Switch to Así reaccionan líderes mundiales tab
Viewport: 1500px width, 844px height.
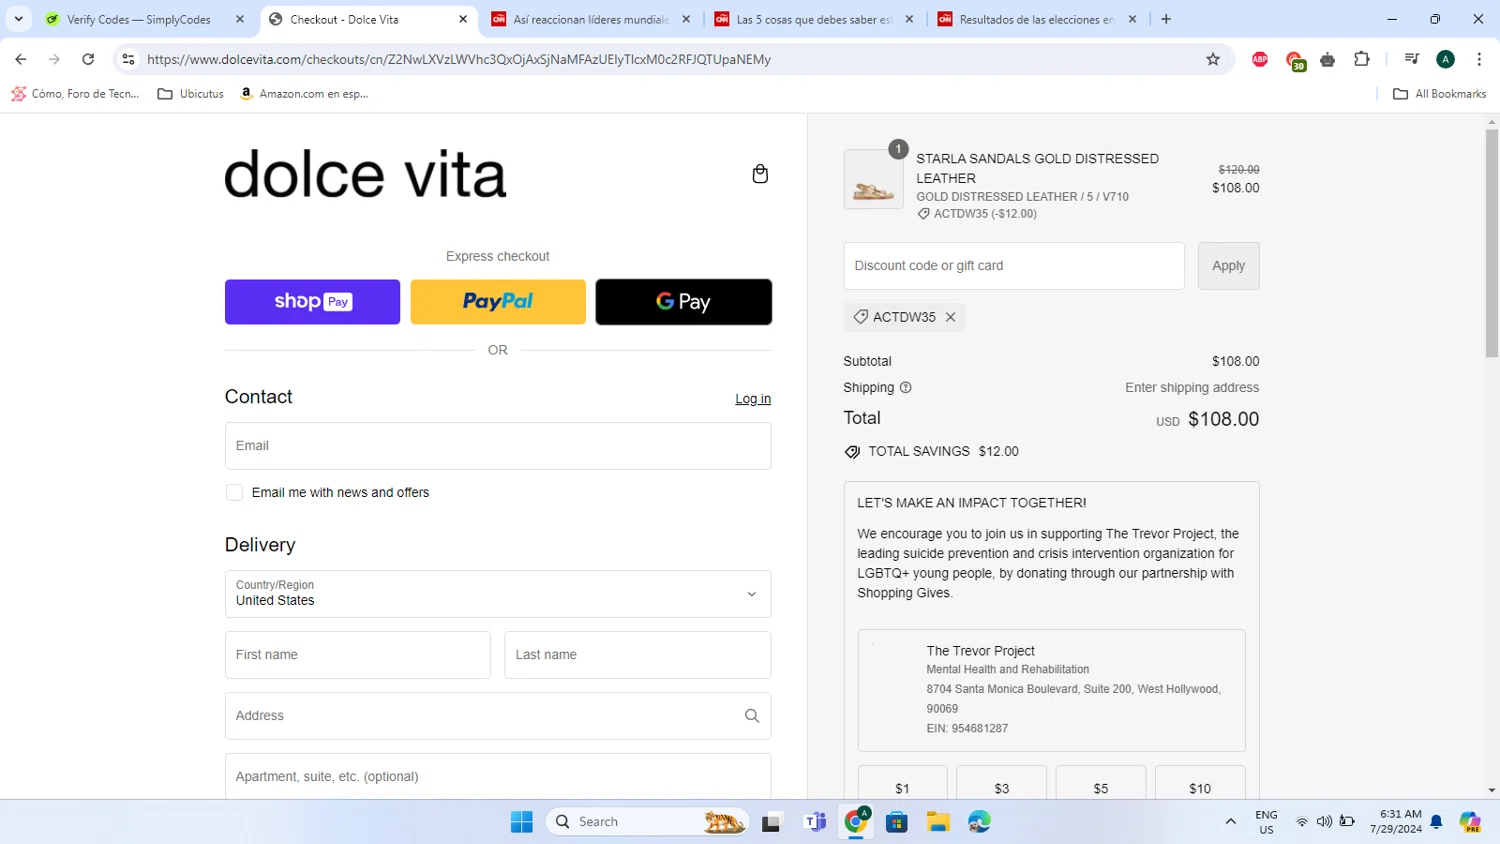point(591,19)
